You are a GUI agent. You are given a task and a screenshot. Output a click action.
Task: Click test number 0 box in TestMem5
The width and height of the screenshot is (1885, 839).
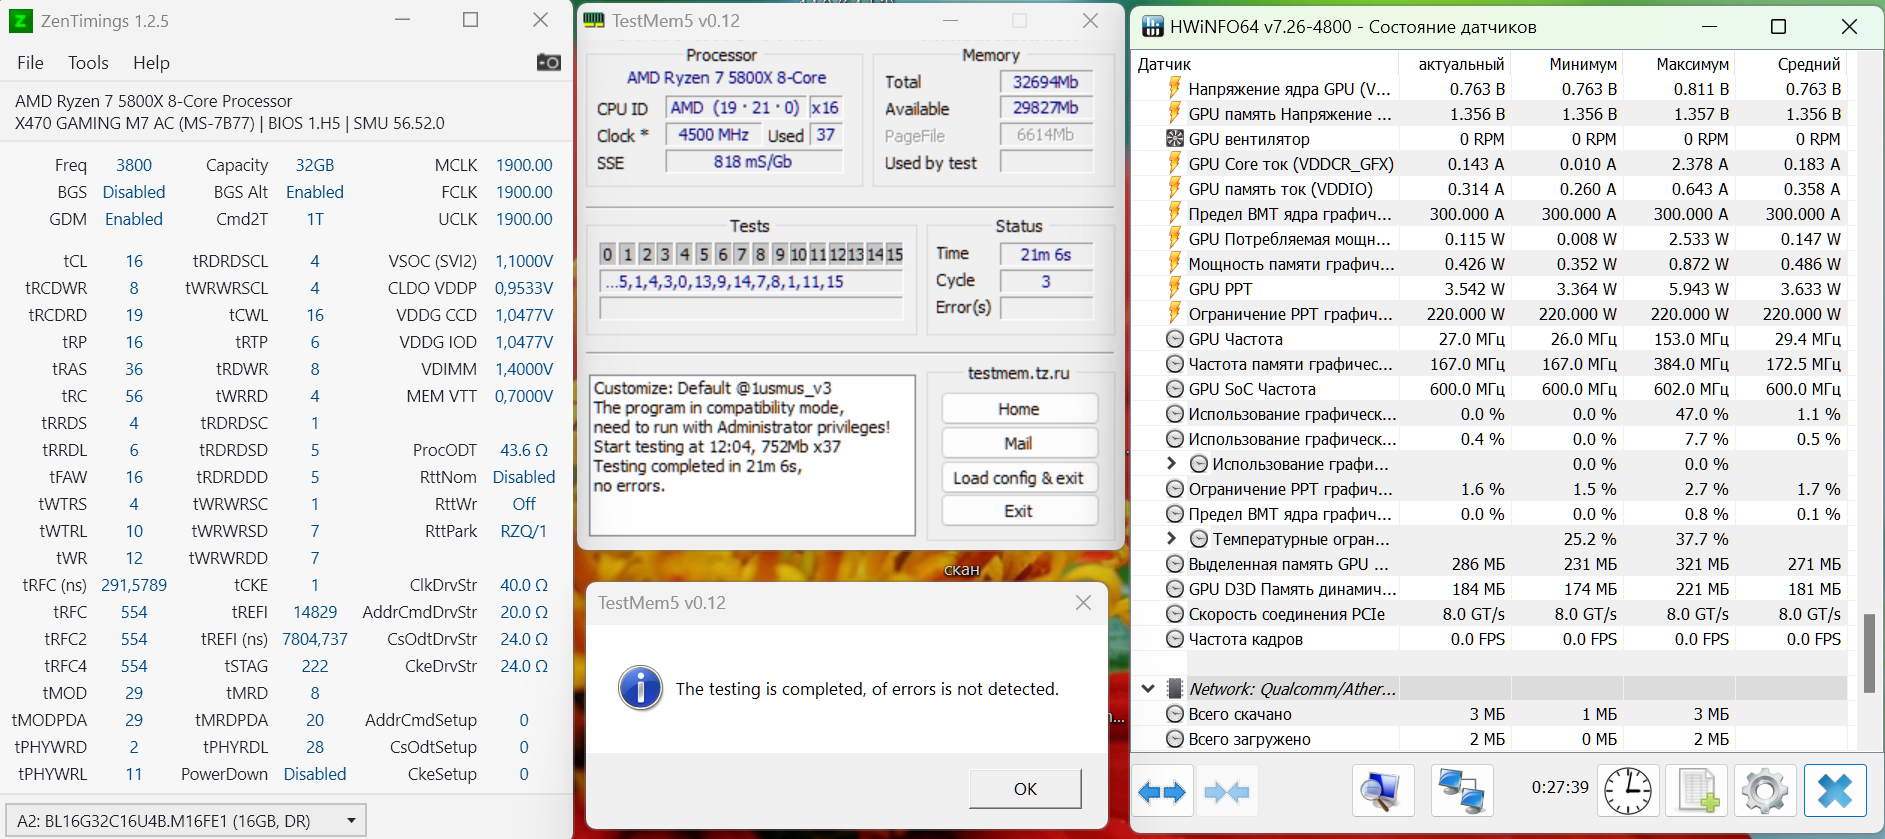(608, 254)
